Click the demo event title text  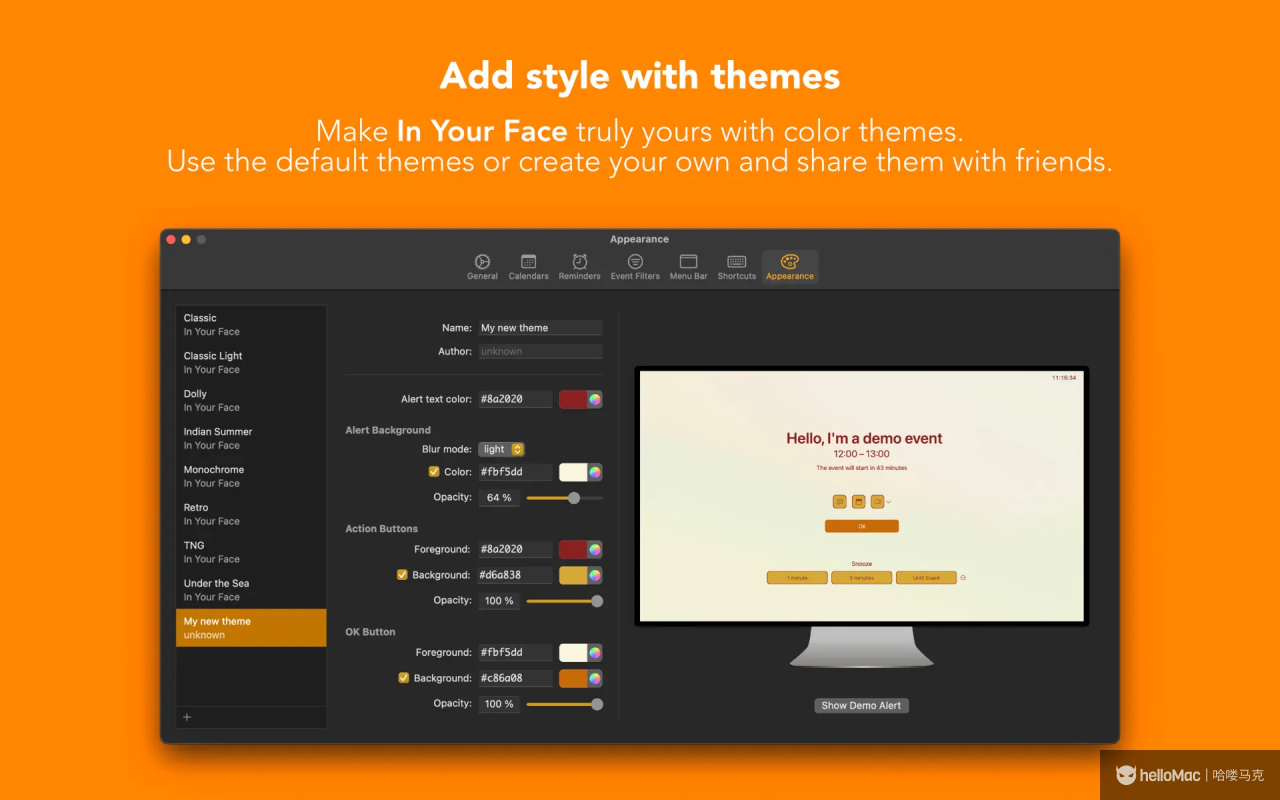click(x=864, y=438)
